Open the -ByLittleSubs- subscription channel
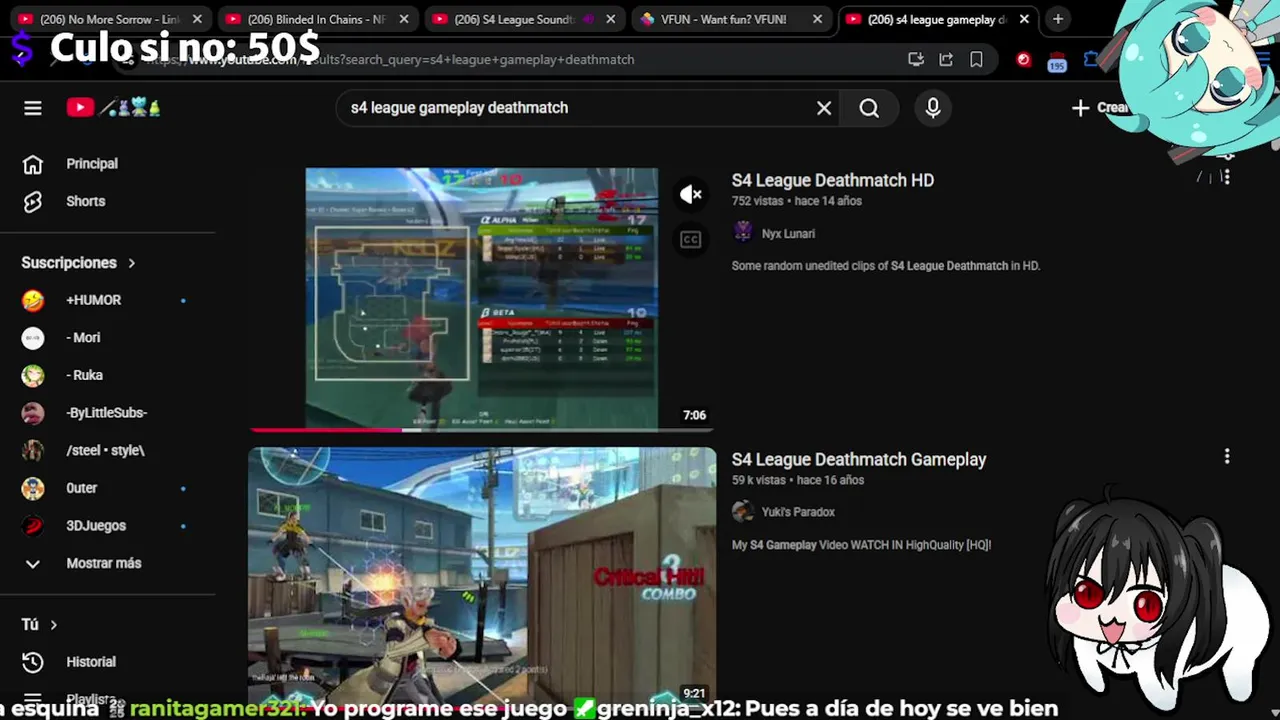Viewport: 1280px width, 720px height. 108,413
